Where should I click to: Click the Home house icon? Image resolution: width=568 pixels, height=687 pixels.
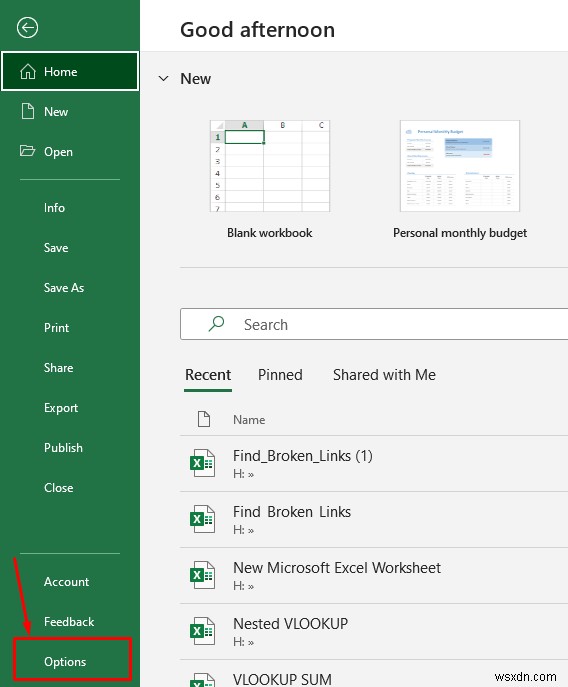coord(28,71)
